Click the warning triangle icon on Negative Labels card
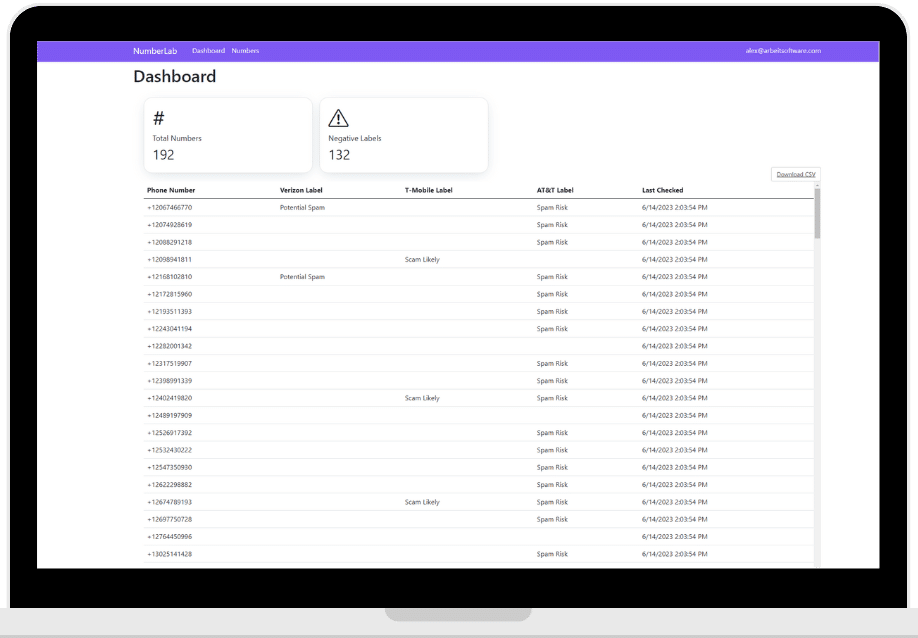 pos(339,118)
